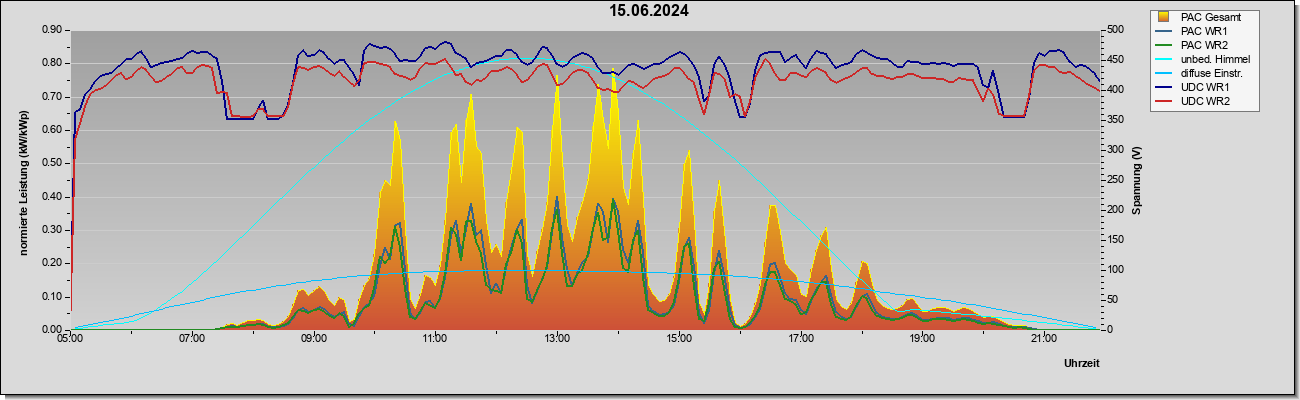
Task: Click the 0.50 left axis value
Action: 54,163
